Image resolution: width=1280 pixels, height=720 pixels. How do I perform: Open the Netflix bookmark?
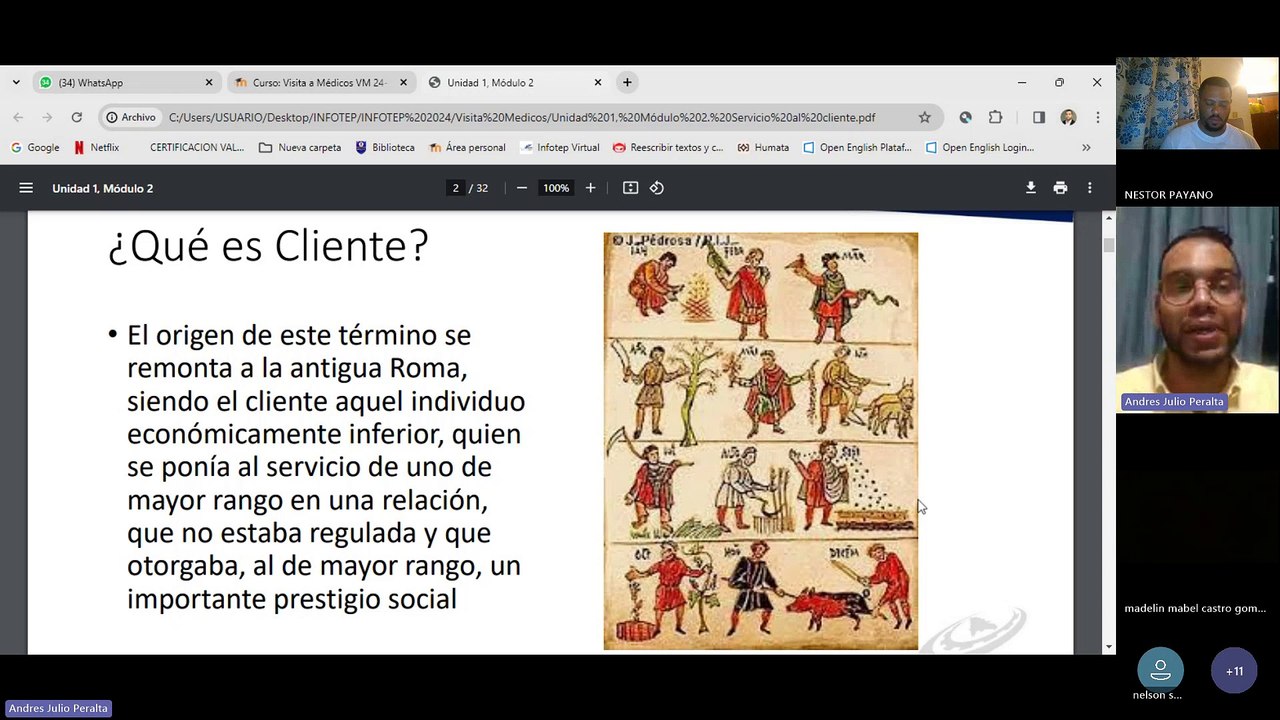[x=96, y=147]
